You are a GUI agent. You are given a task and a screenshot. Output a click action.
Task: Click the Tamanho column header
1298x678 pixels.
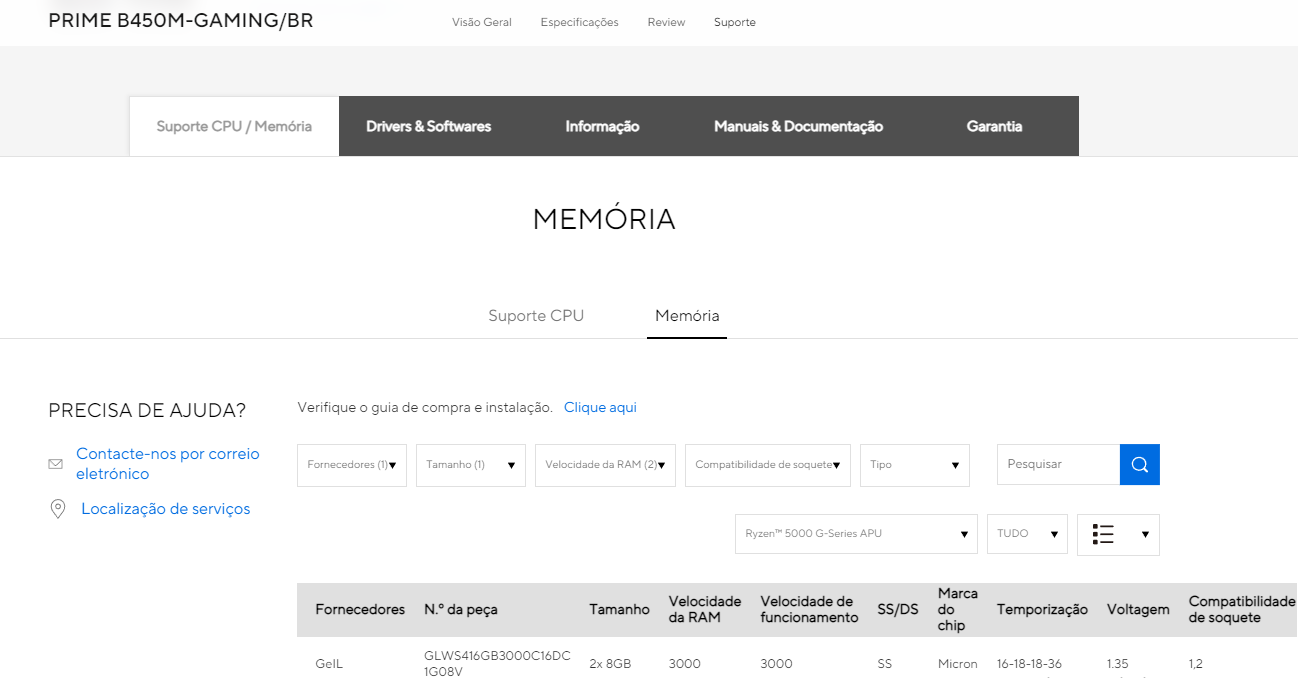[619, 609]
